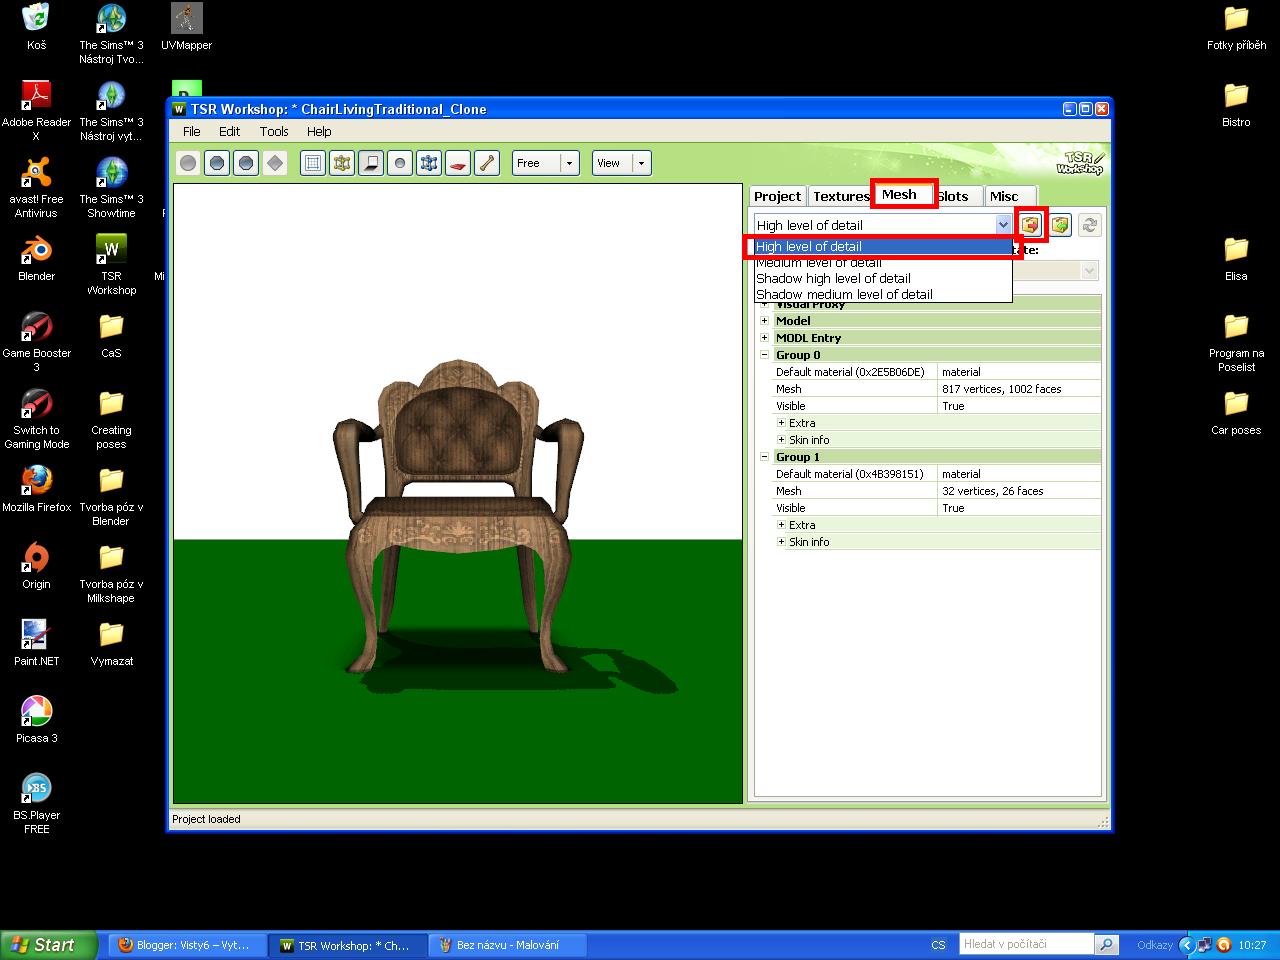Viewport: 1280px width, 960px height.
Task: Expand Extra under Group 0
Action: pos(781,423)
